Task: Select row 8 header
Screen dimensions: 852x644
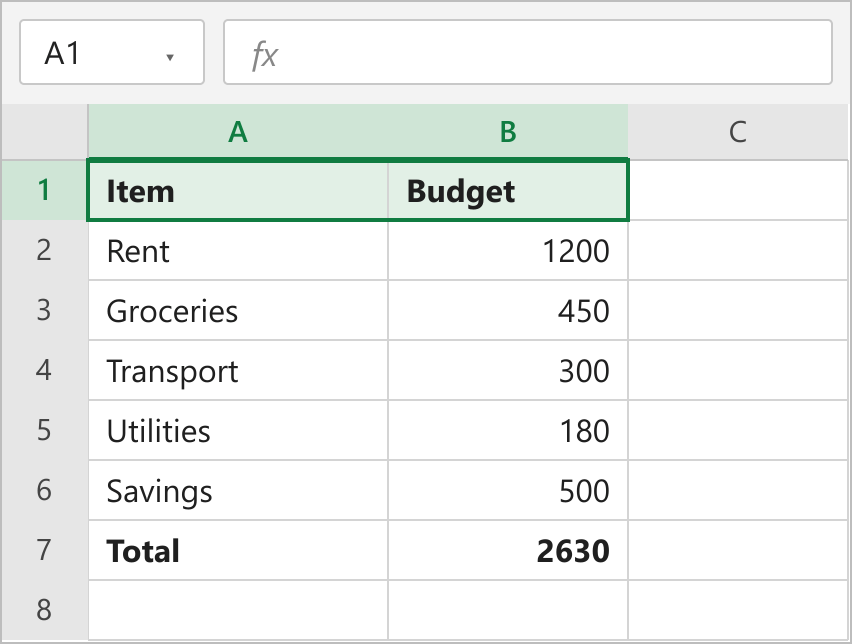Action: pyautogui.click(x=45, y=610)
